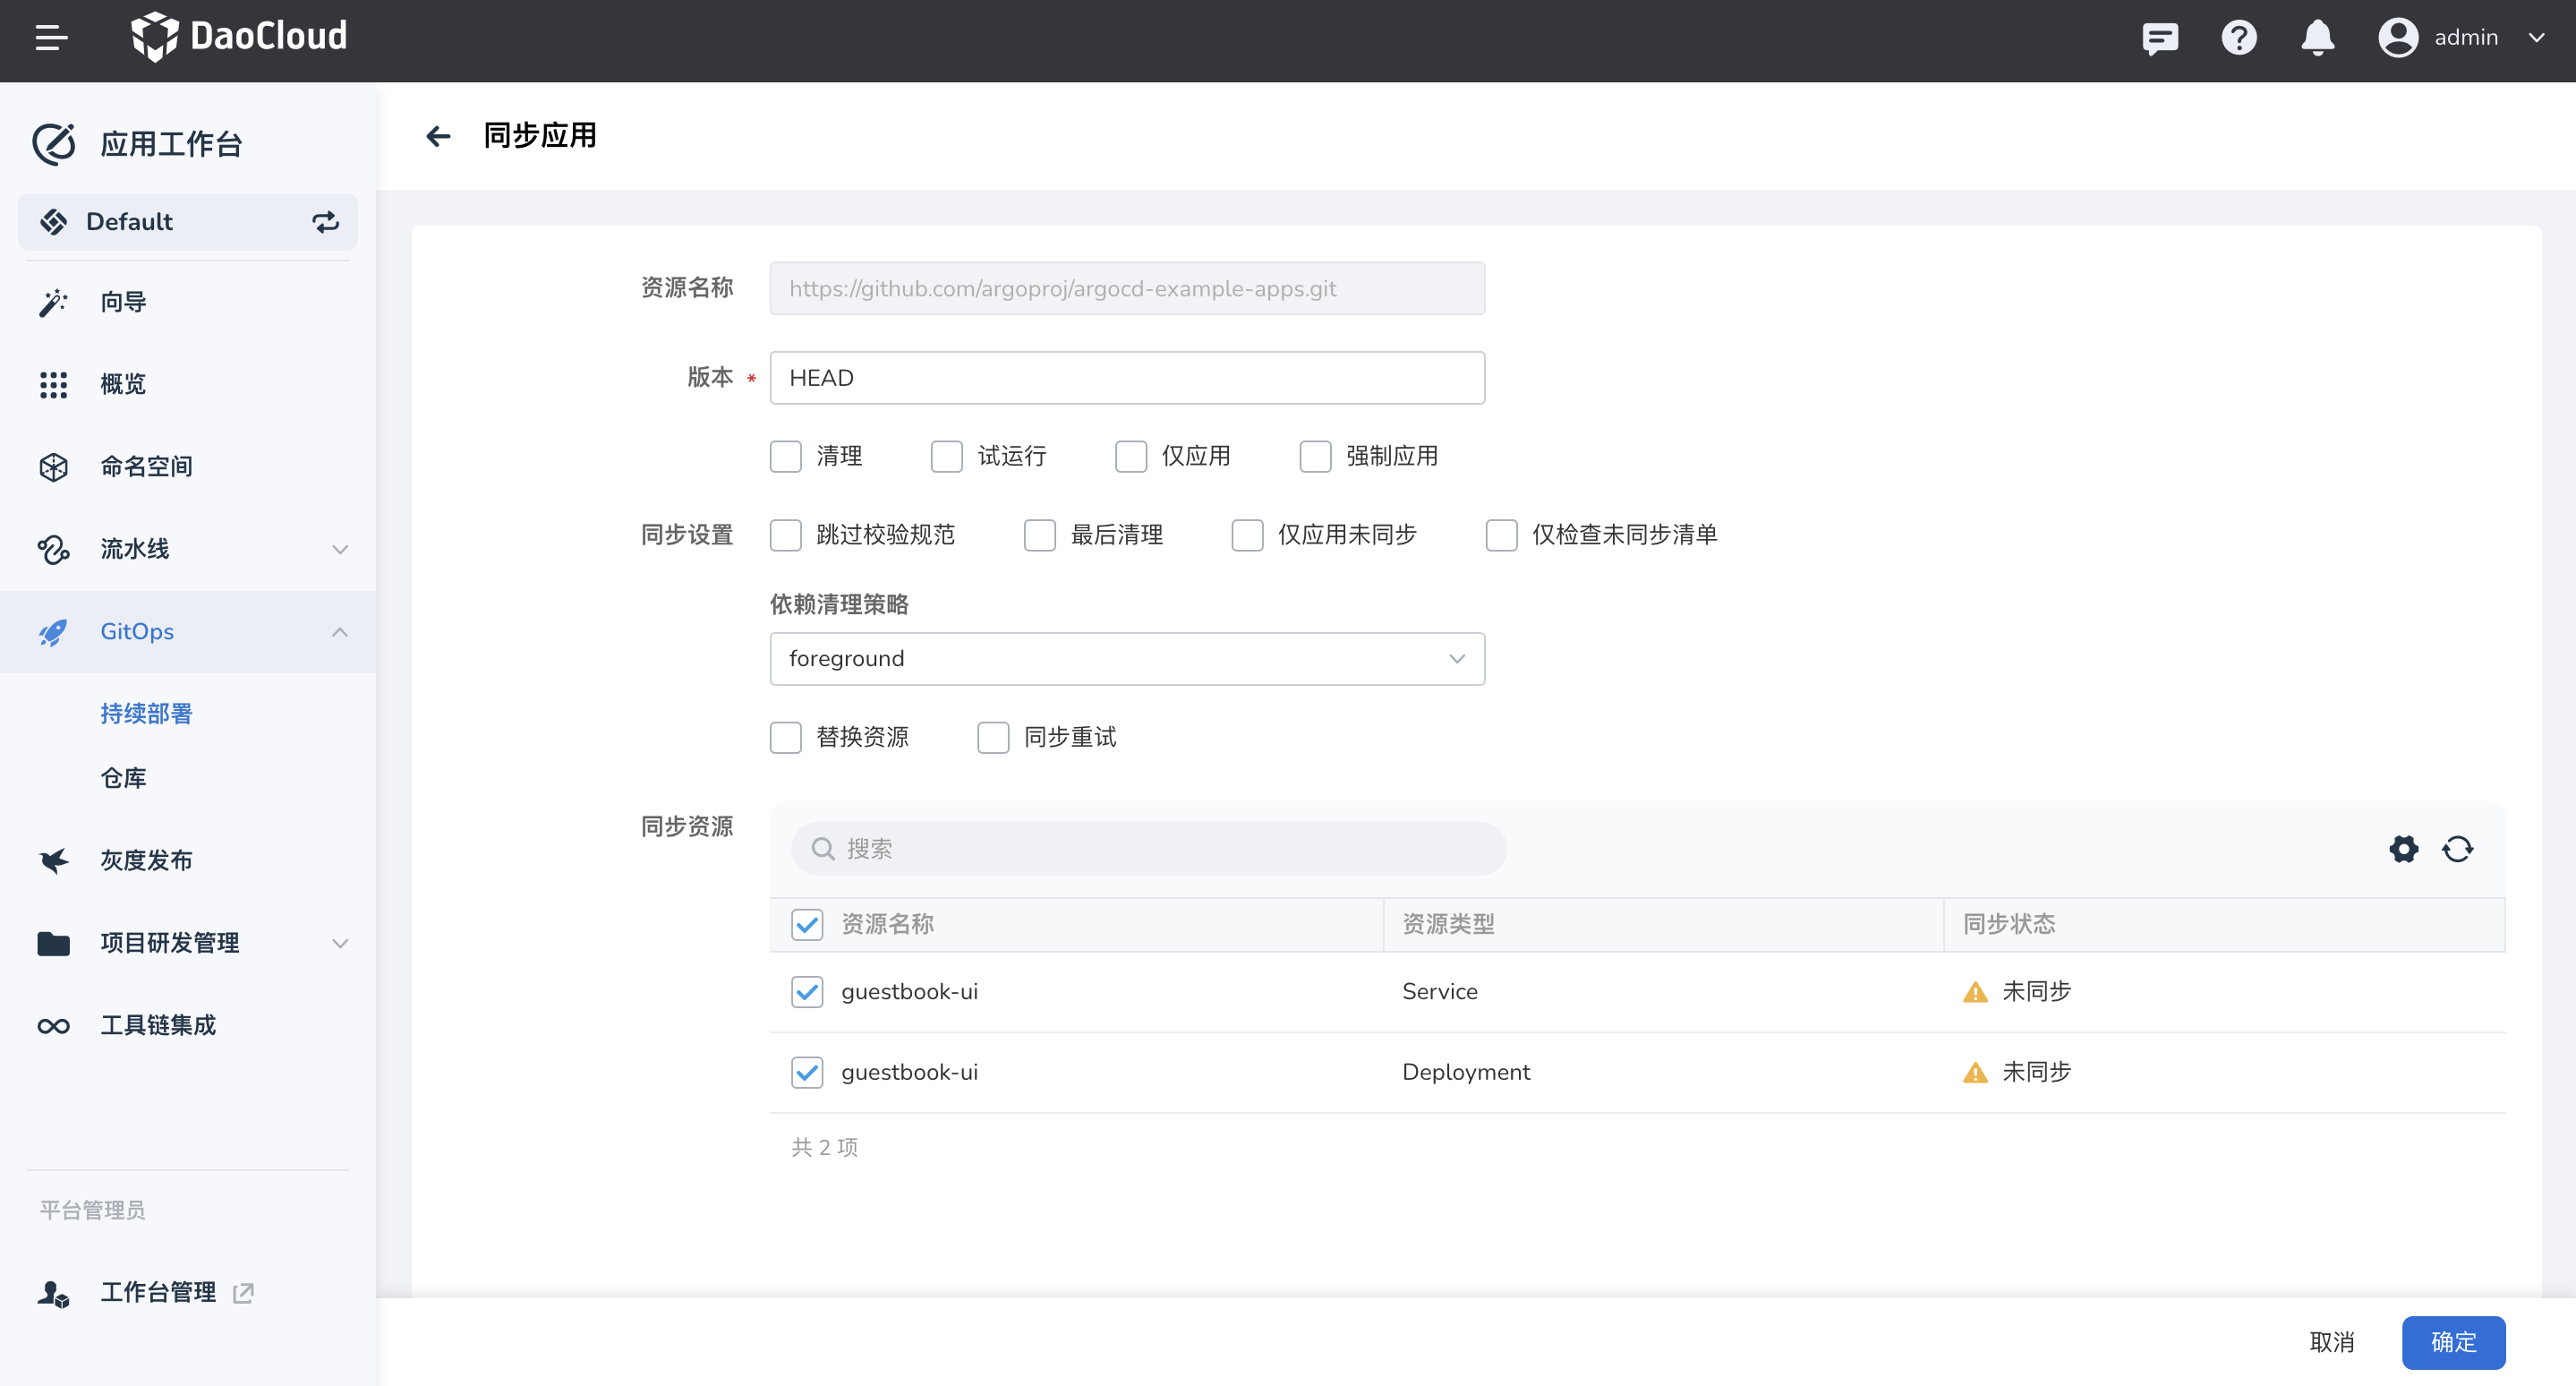Toggle the select-all resources checkbox
This screenshot has width=2576, height=1386.
pos(807,924)
